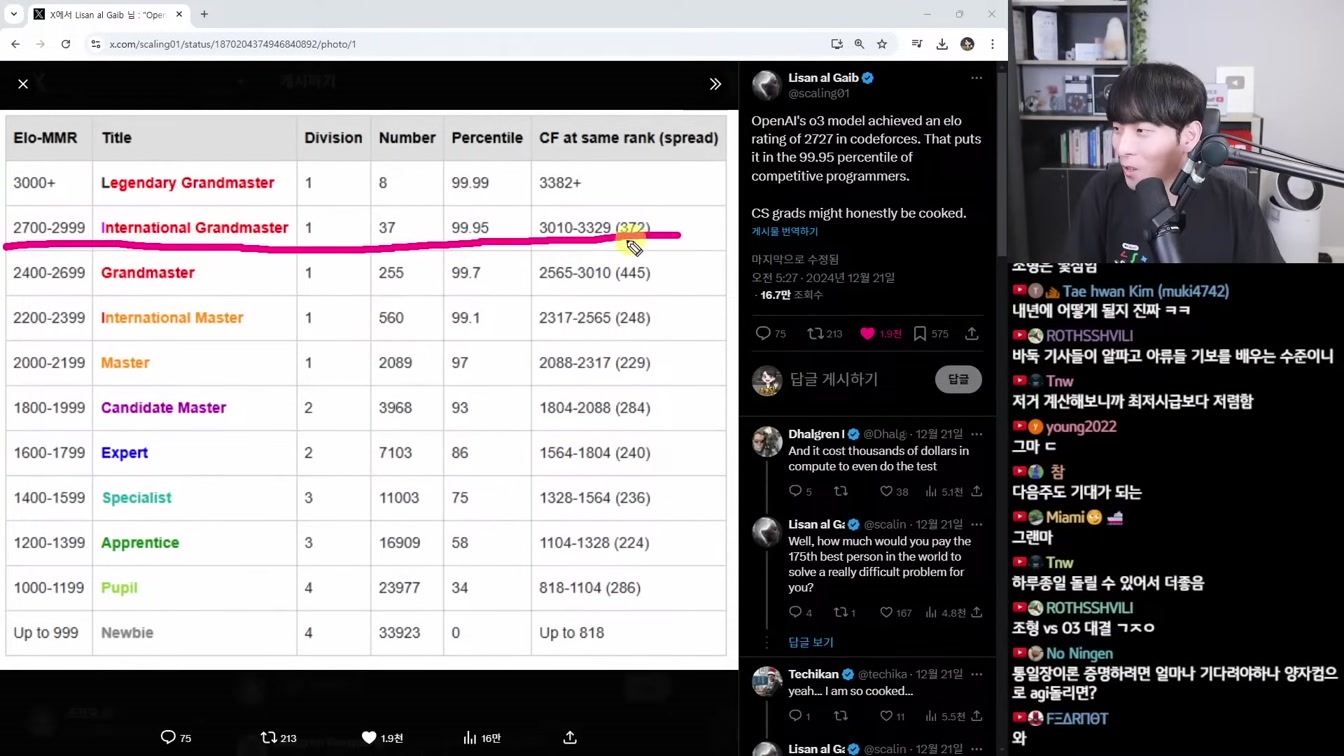Collapse the side panel with double-chevron icon

[x=715, y=84]
